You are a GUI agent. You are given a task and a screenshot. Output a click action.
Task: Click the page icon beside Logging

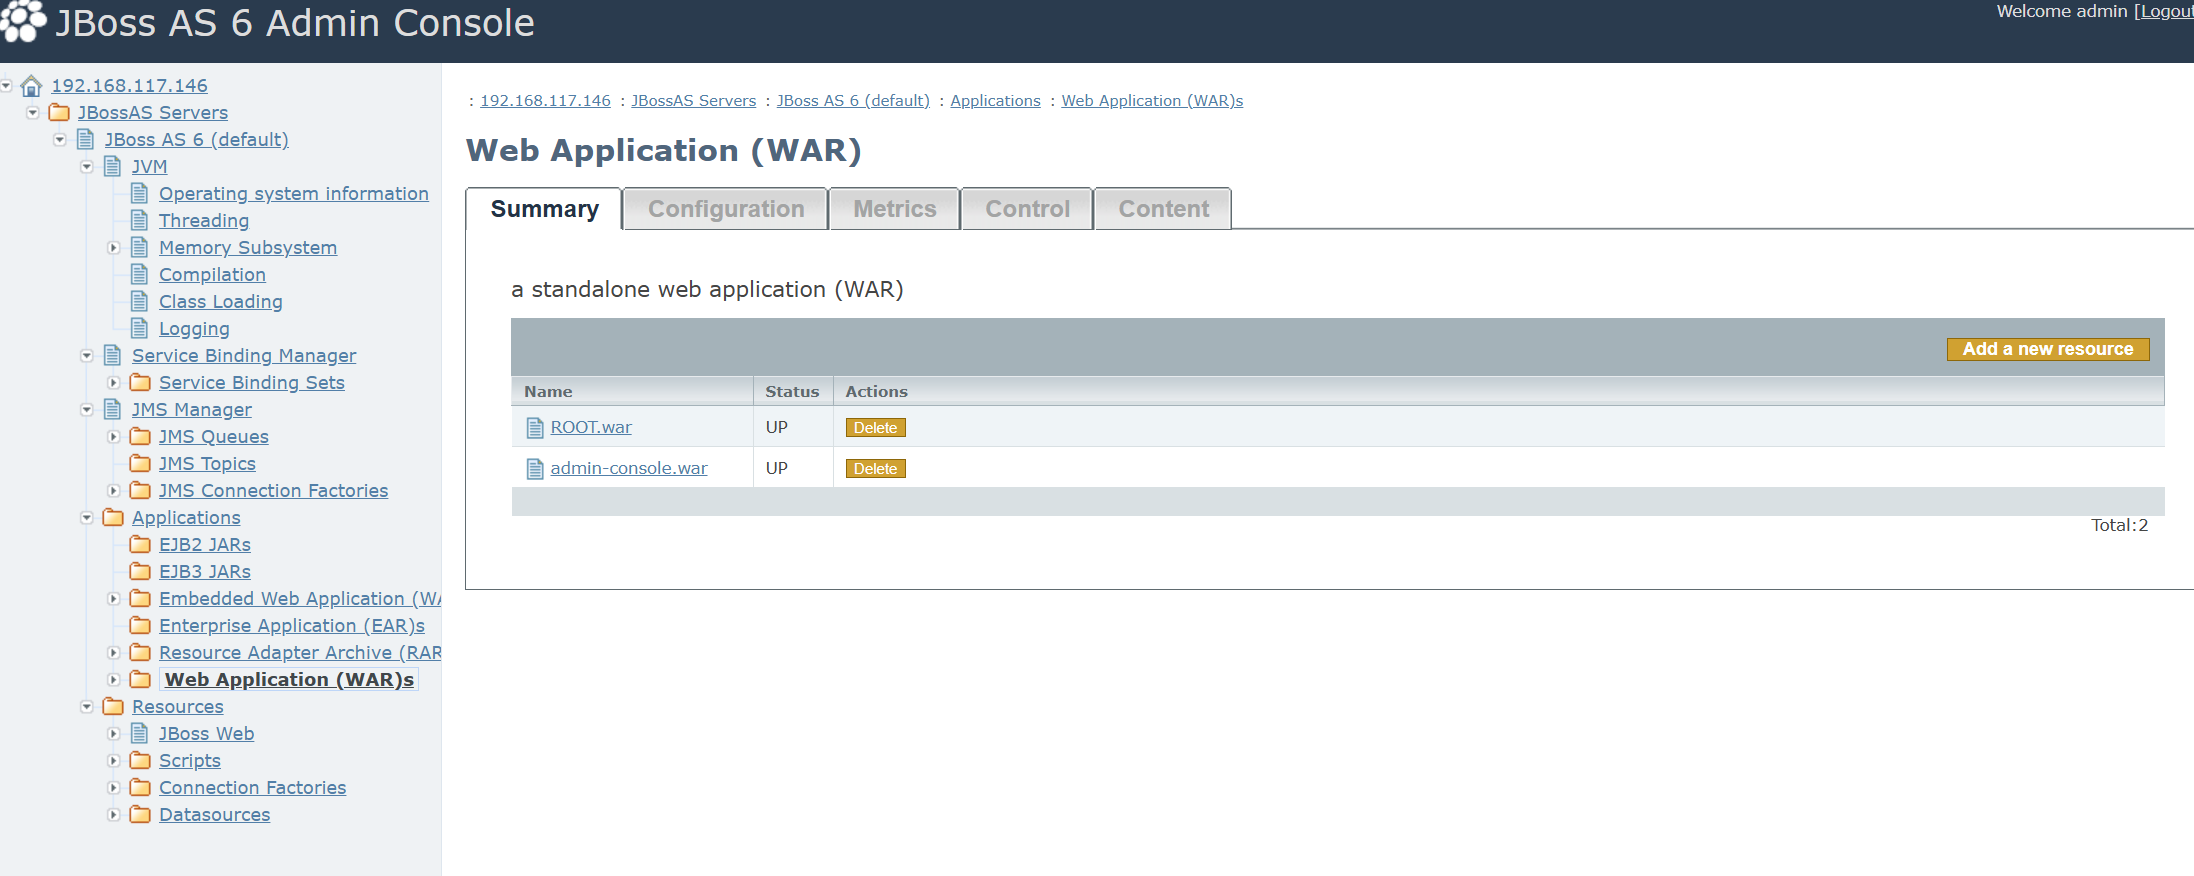(140, 328)
